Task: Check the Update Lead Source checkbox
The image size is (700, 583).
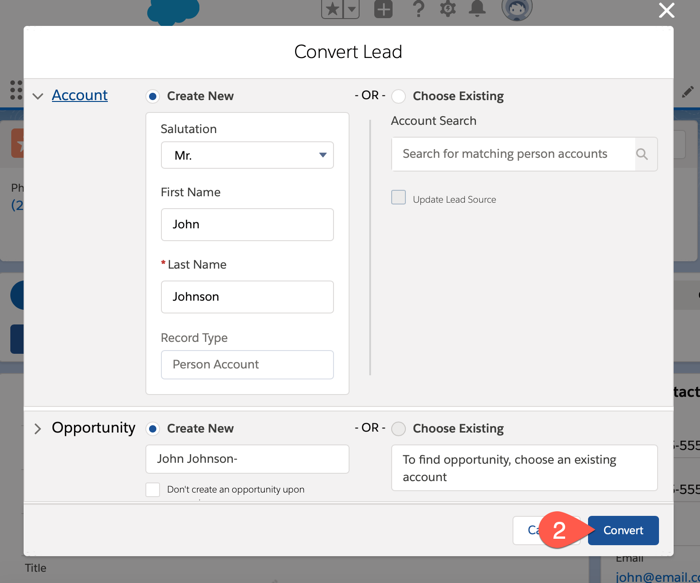Action: (x=399, y=198)
